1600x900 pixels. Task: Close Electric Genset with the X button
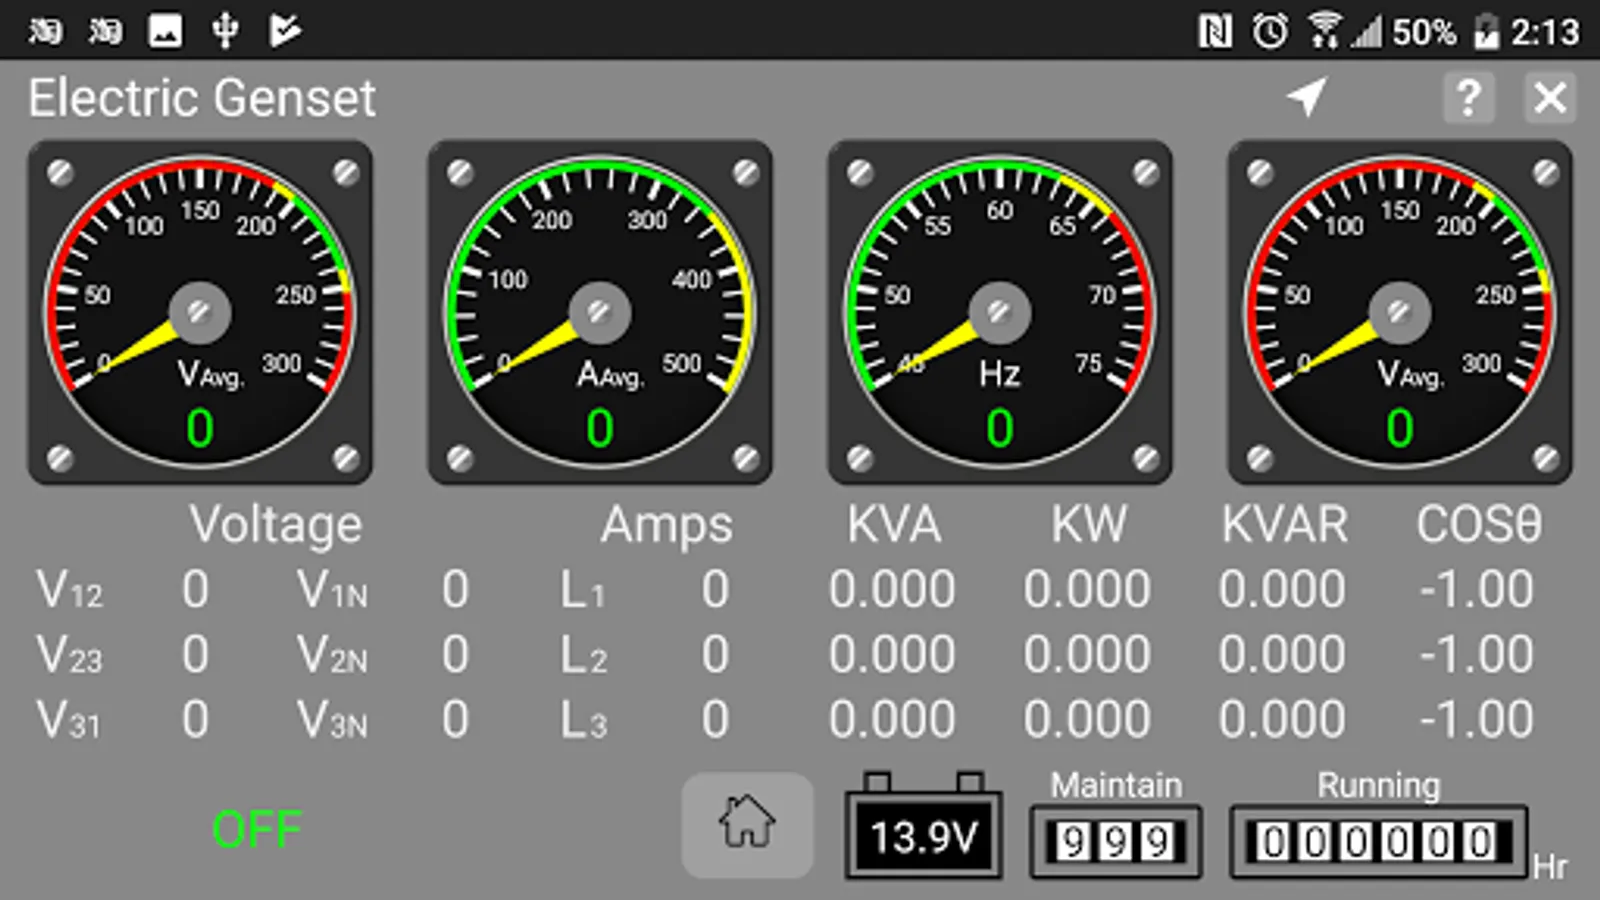pos(1550,98)
